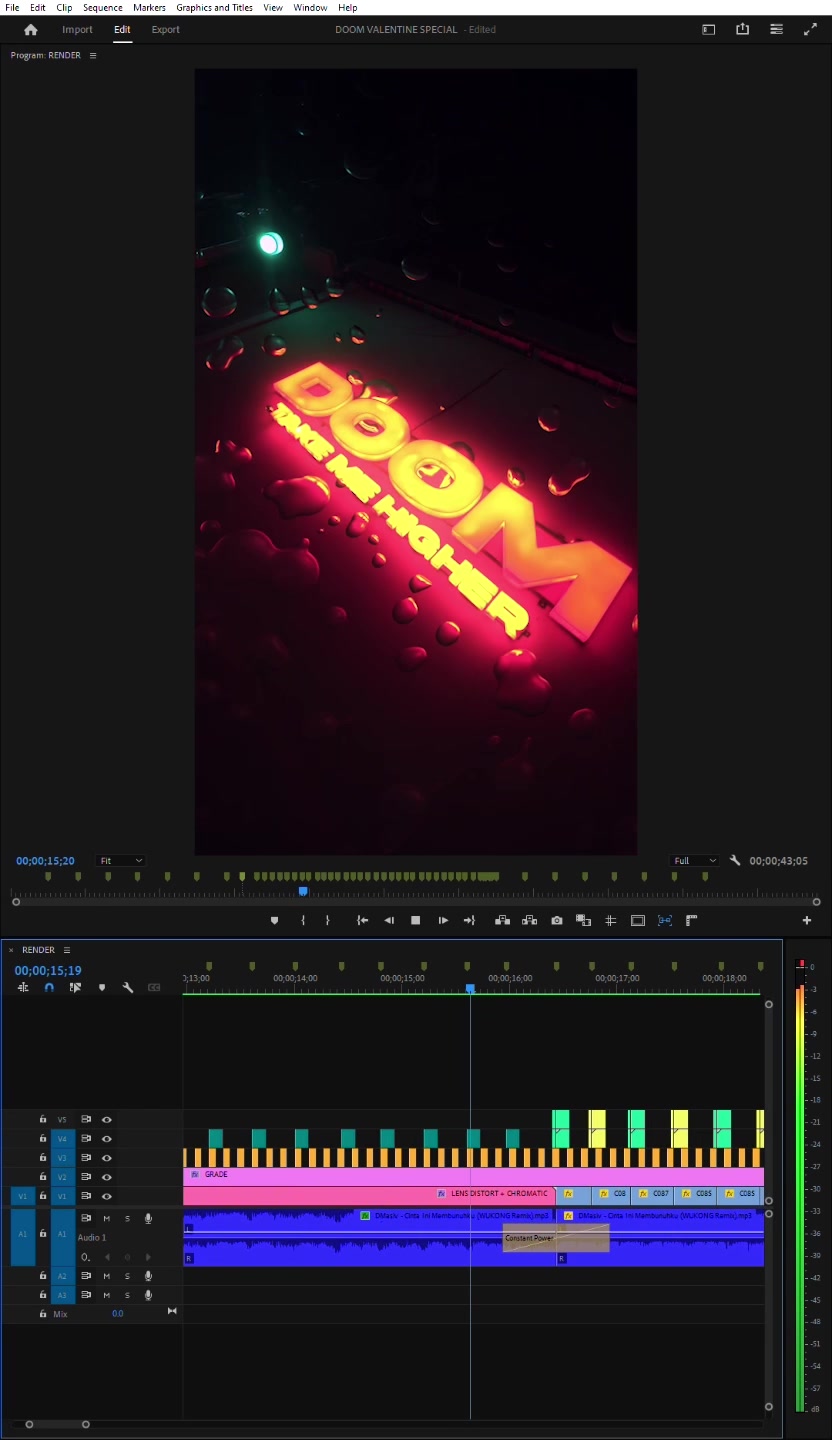832x1440 pixels.
Task: Enable voice-over record on track A3
Action: click(148, 1296)
